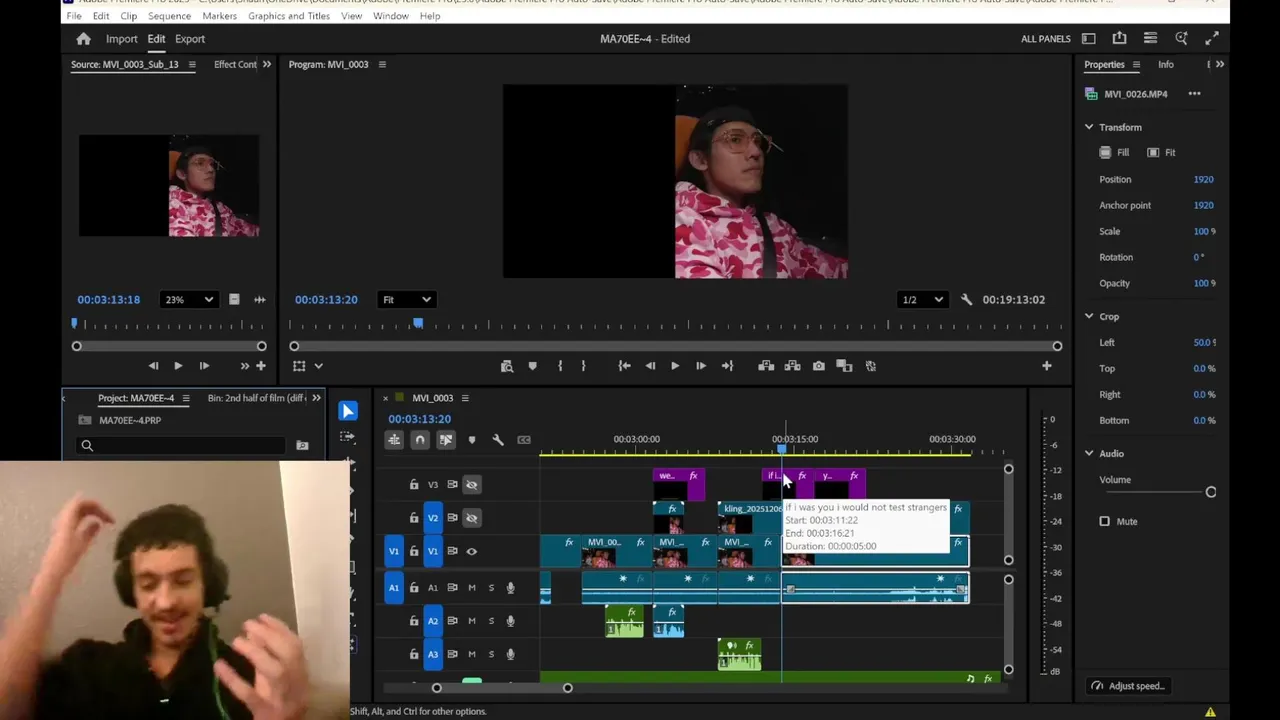This screenshot has height=720, width=1280.
Task: Open Program monitor button editor plus icon
Action: point(1047,366)
